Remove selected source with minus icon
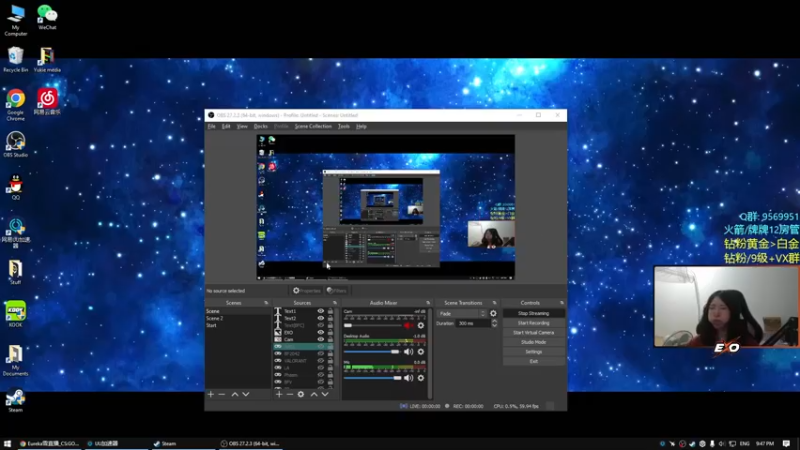 coord(289,394)
